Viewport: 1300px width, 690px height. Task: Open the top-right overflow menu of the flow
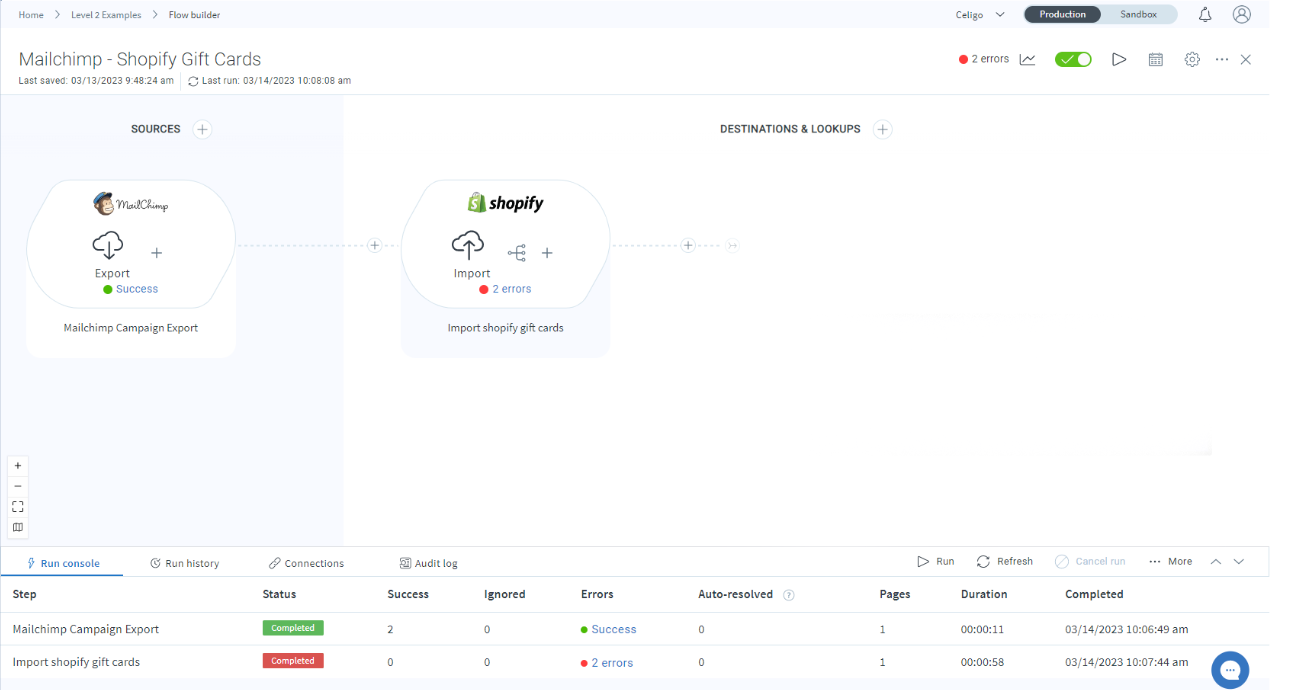click(1222, 59)
